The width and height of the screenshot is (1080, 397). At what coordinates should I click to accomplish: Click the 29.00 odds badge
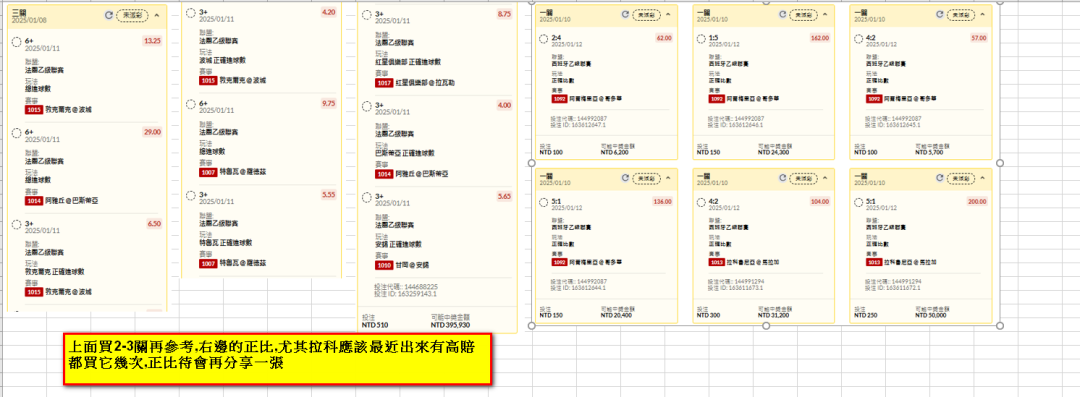pyautogui.click(x=152, y=132)
